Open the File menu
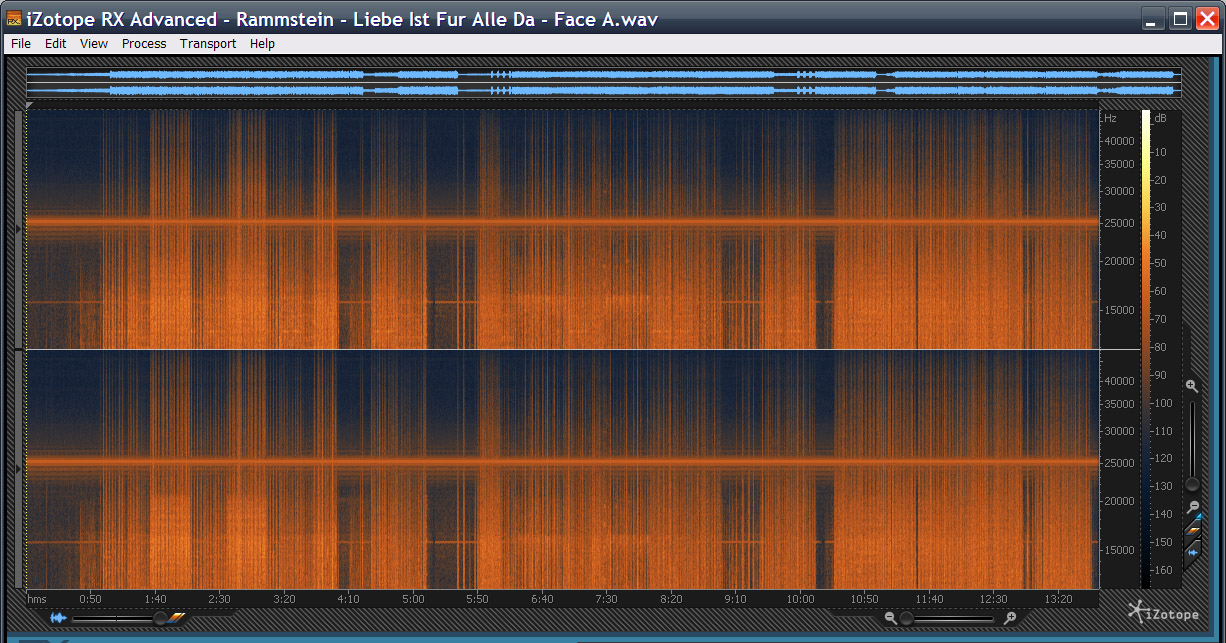The width and height of the screenshot is (1226, 643). 21,43
